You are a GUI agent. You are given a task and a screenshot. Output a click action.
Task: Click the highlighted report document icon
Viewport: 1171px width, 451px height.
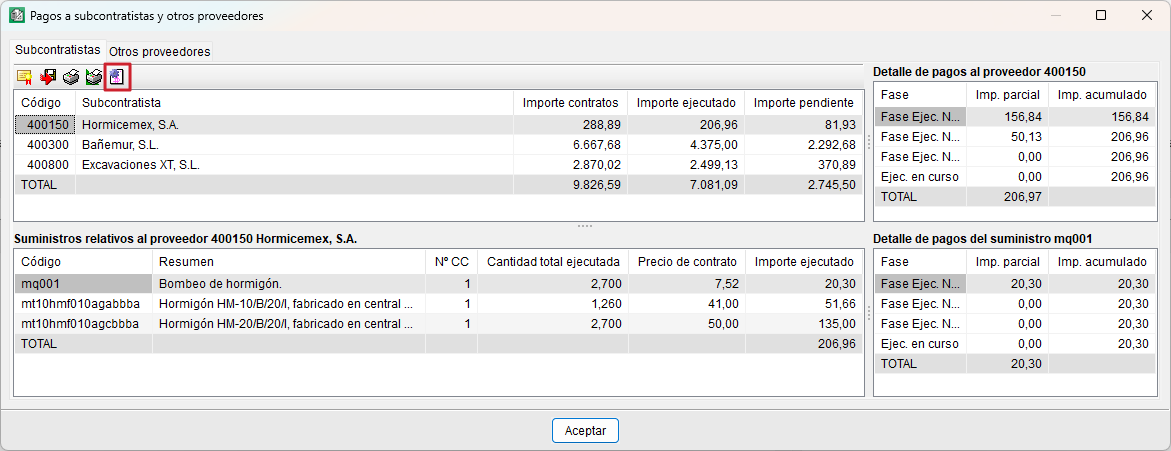pos(117,77)
